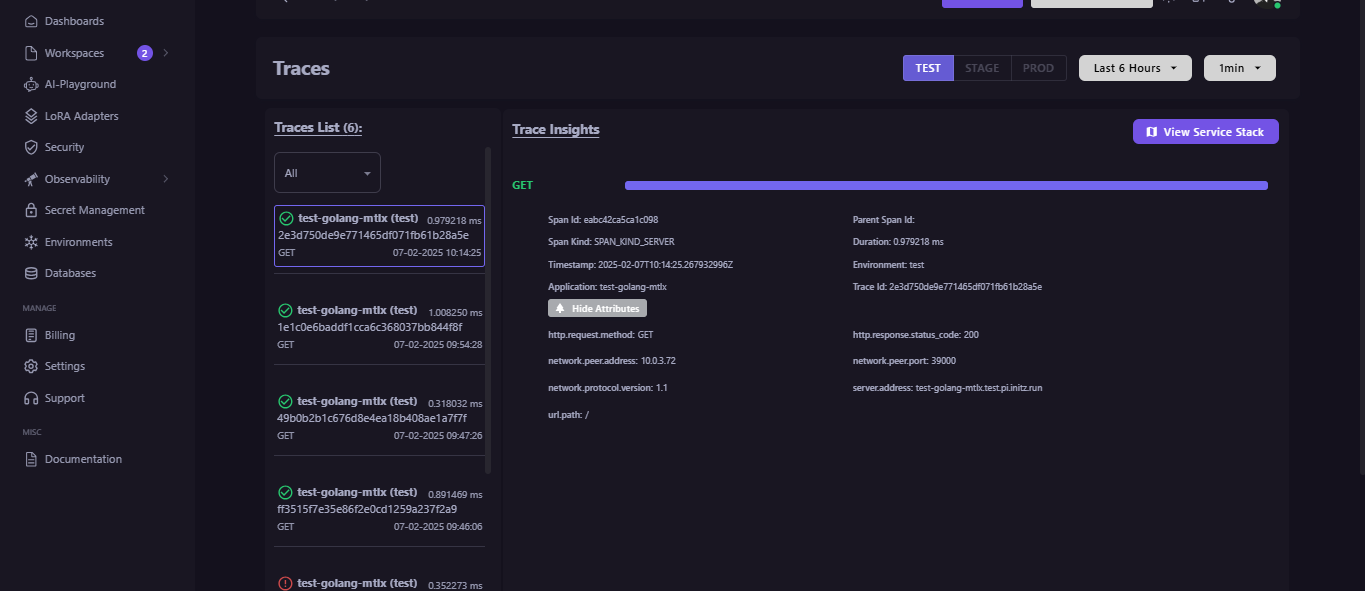Click Application: test-golang-mtlx attribute
The height and width of the screenshot is (591, 1365).
click(607, 287)
